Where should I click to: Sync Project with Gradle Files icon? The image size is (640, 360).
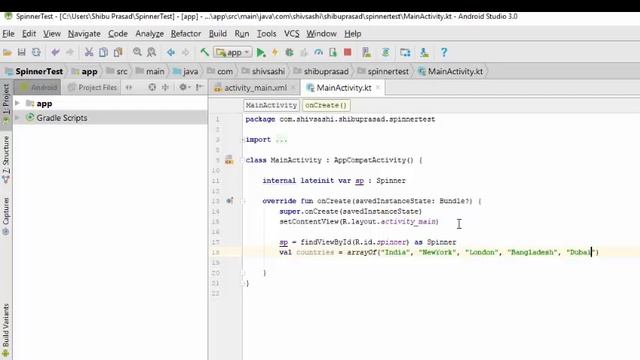[386, 52]
